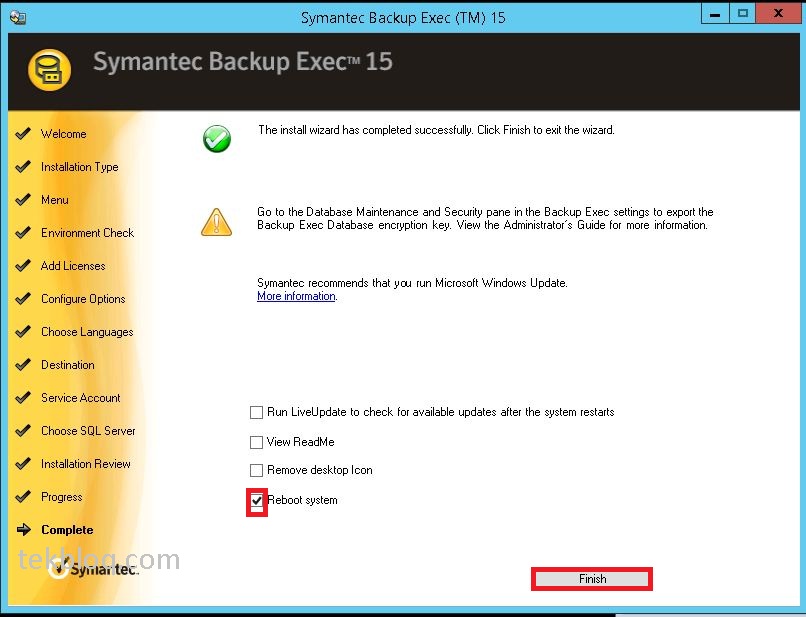This screenshot has height=617, width=806.
Task: Select the Add Licenses step label
Action: (73, 266)
